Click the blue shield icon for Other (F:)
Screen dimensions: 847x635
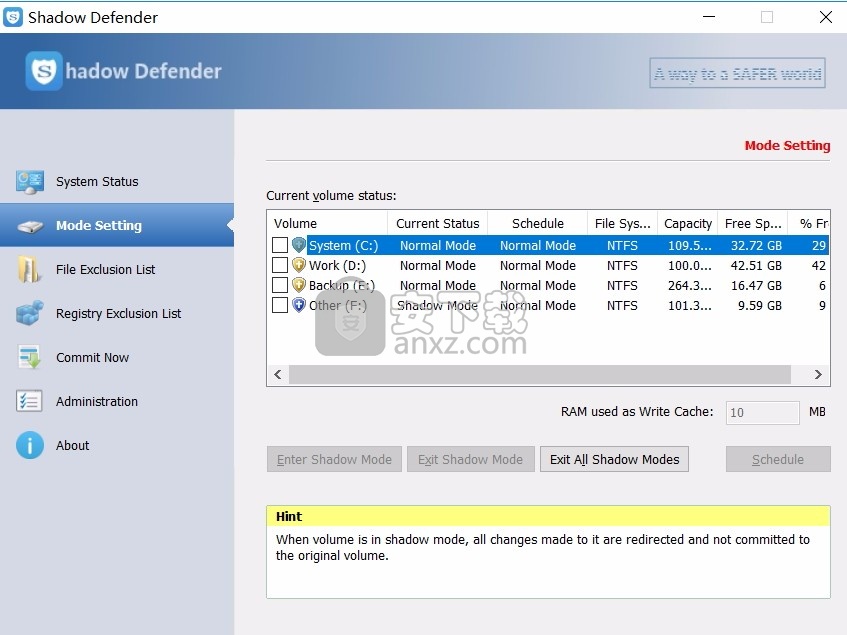[x=299, y=305]
